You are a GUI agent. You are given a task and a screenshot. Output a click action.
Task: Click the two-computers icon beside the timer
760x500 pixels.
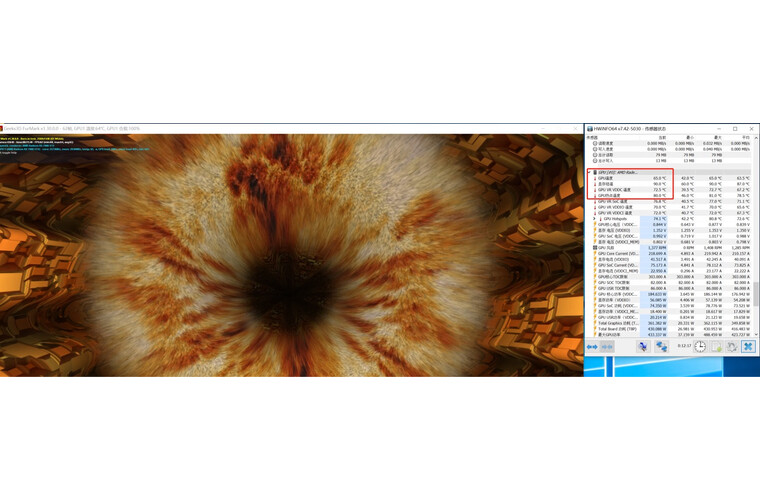(661, 347)
